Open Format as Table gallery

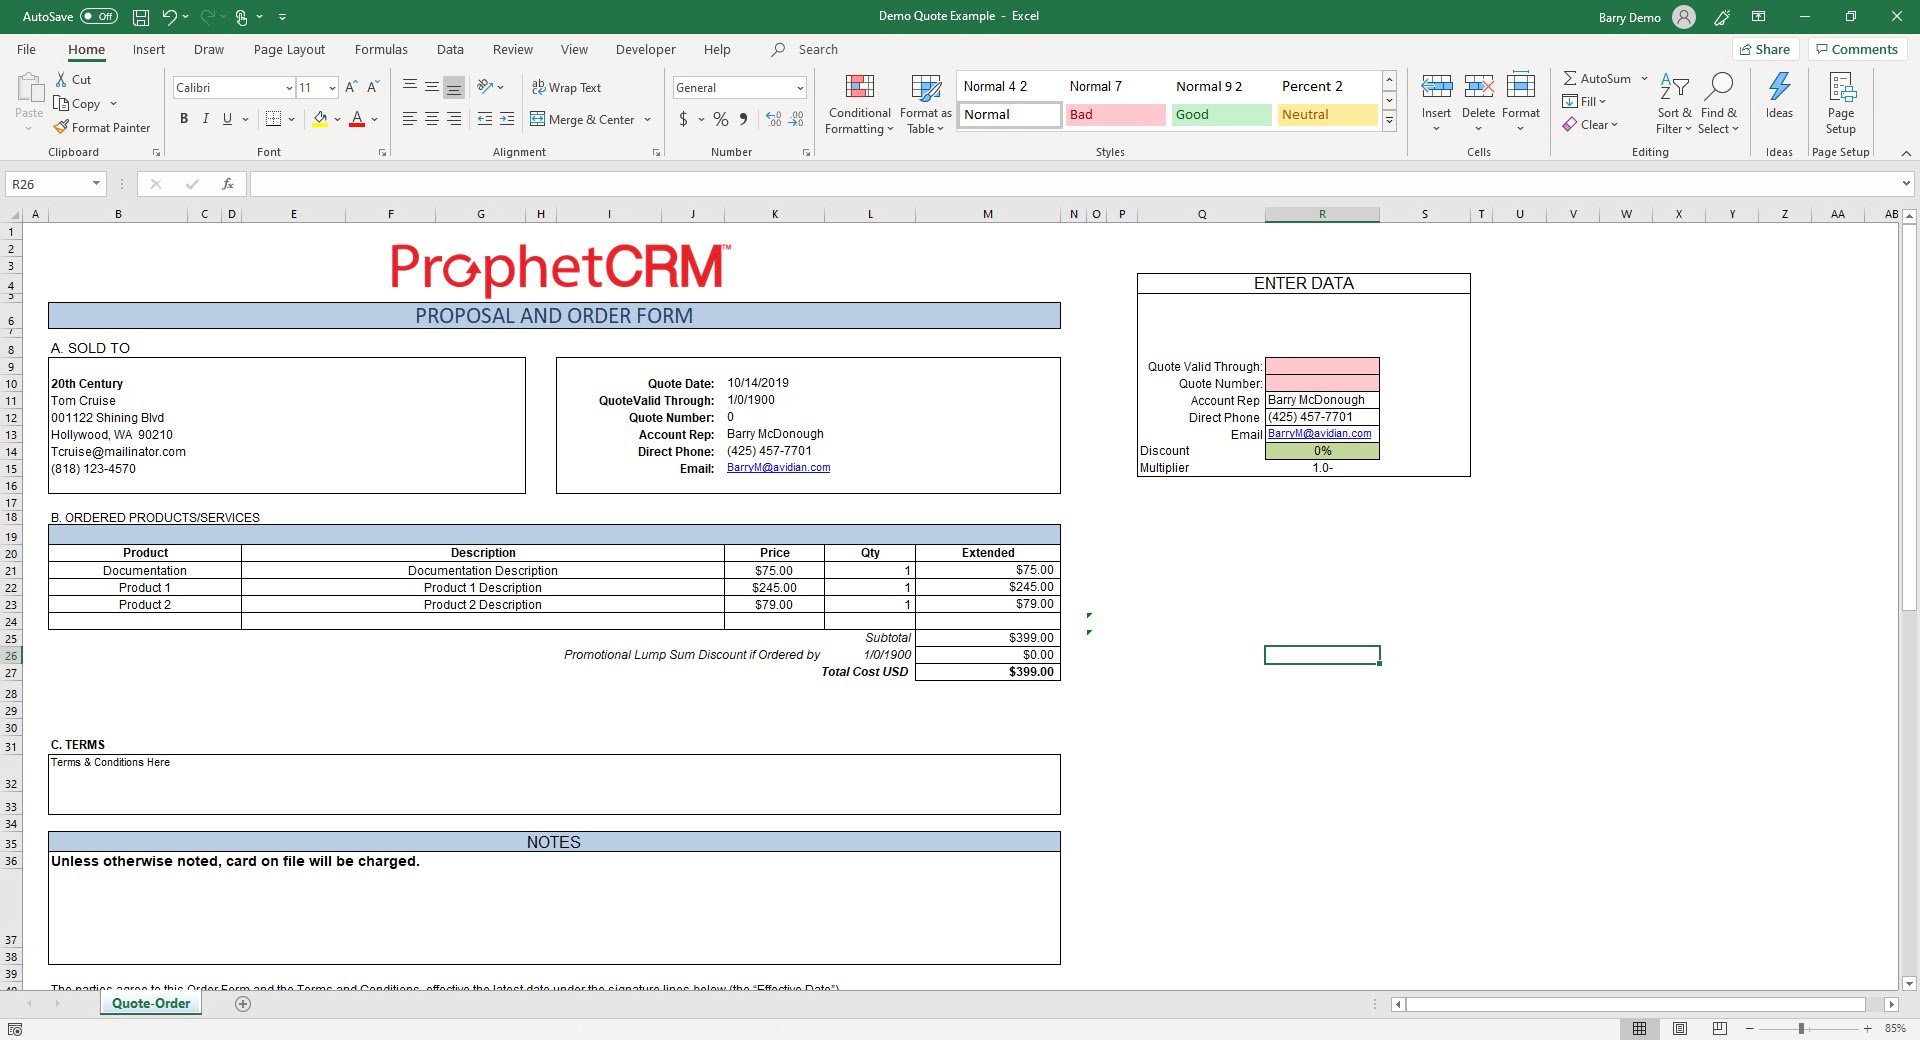925,104
